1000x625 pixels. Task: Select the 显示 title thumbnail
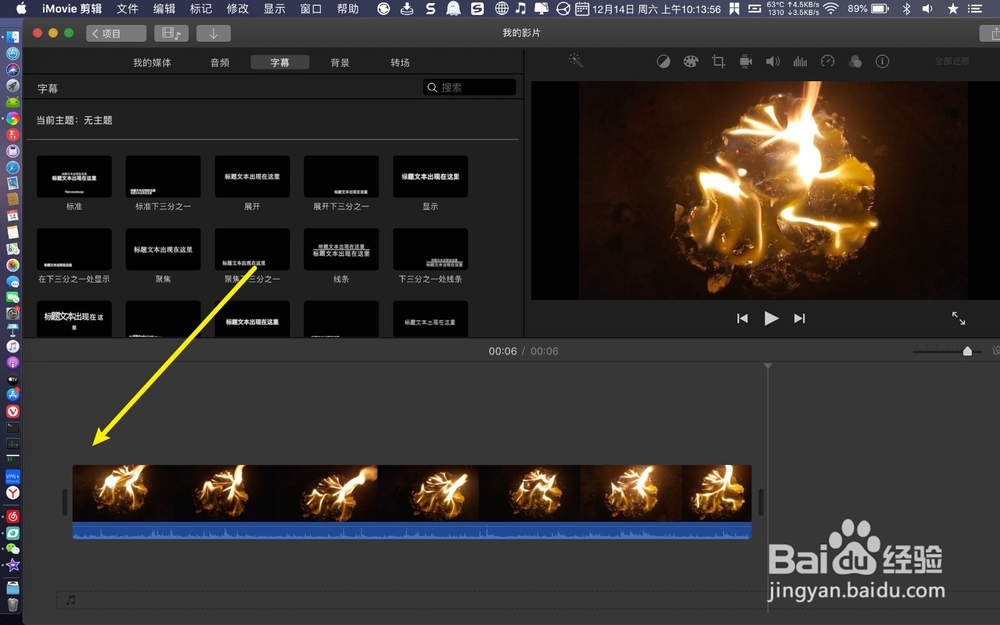430,177
